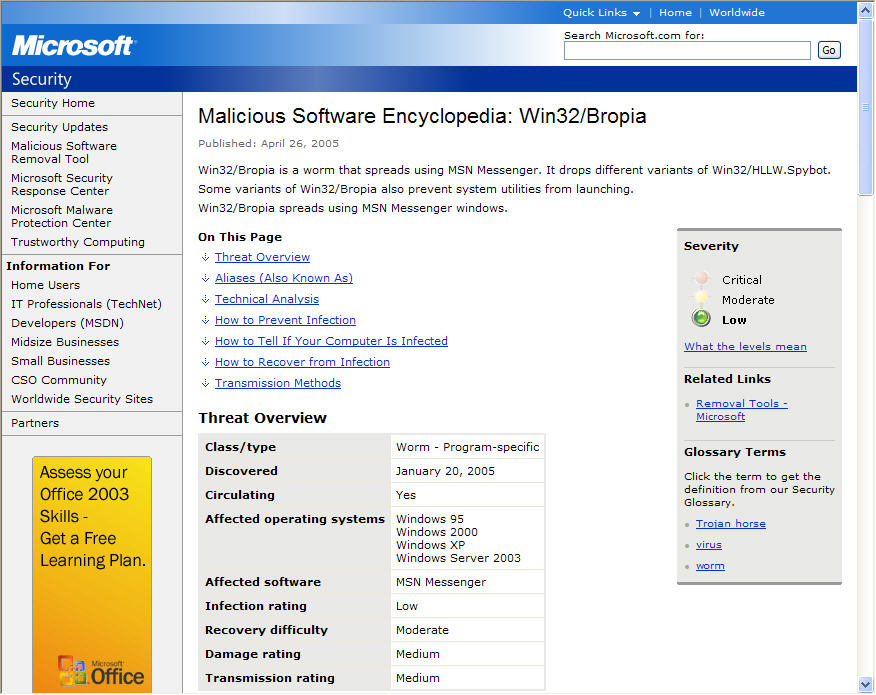Jump to Transmission Methods link
This screenshot has height=695, width=876.
coord(278,383)
